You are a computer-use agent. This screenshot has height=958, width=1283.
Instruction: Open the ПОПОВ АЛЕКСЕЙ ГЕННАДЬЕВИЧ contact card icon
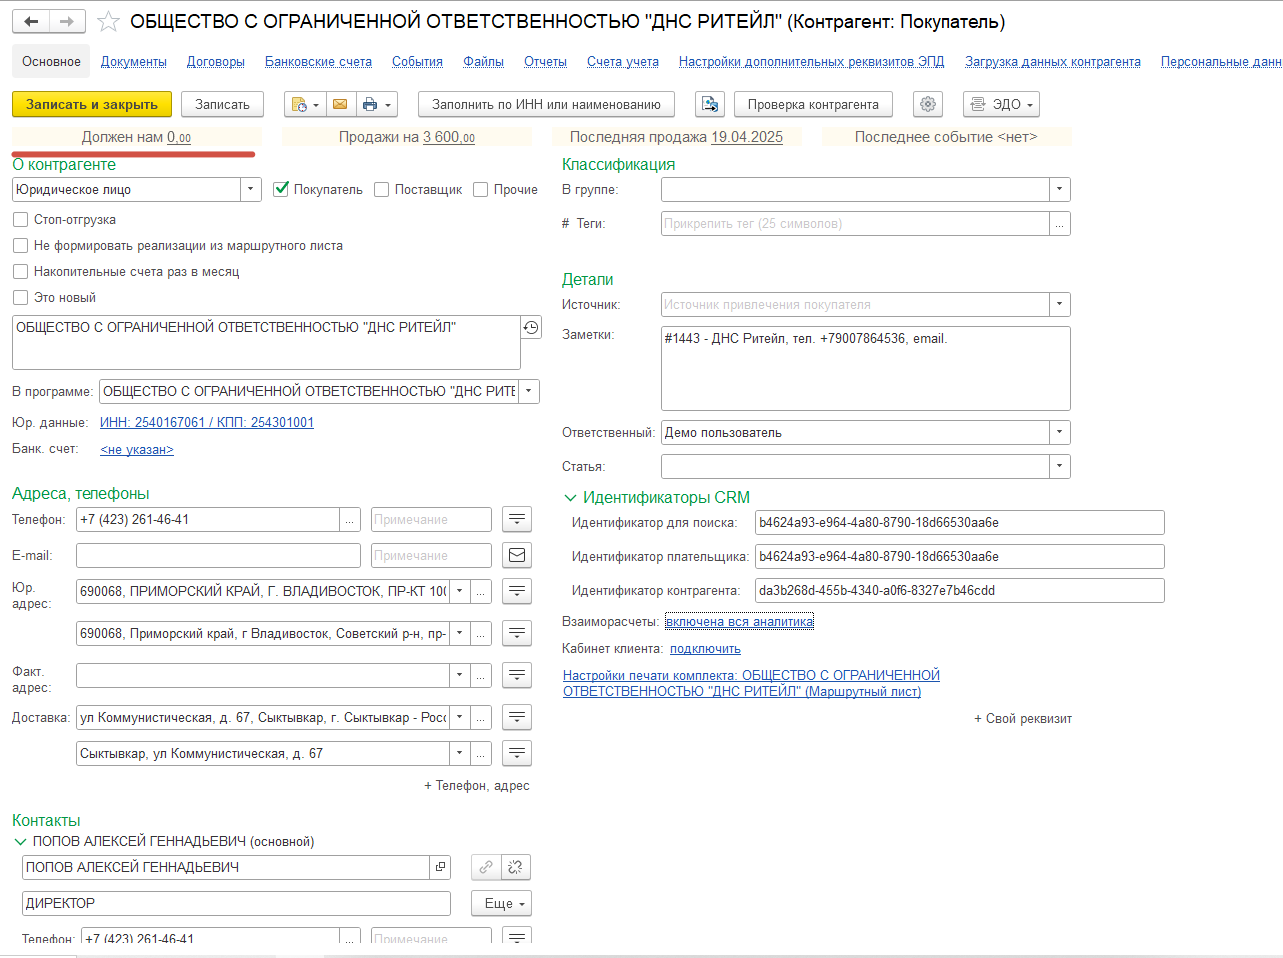[x=440, y=867]
